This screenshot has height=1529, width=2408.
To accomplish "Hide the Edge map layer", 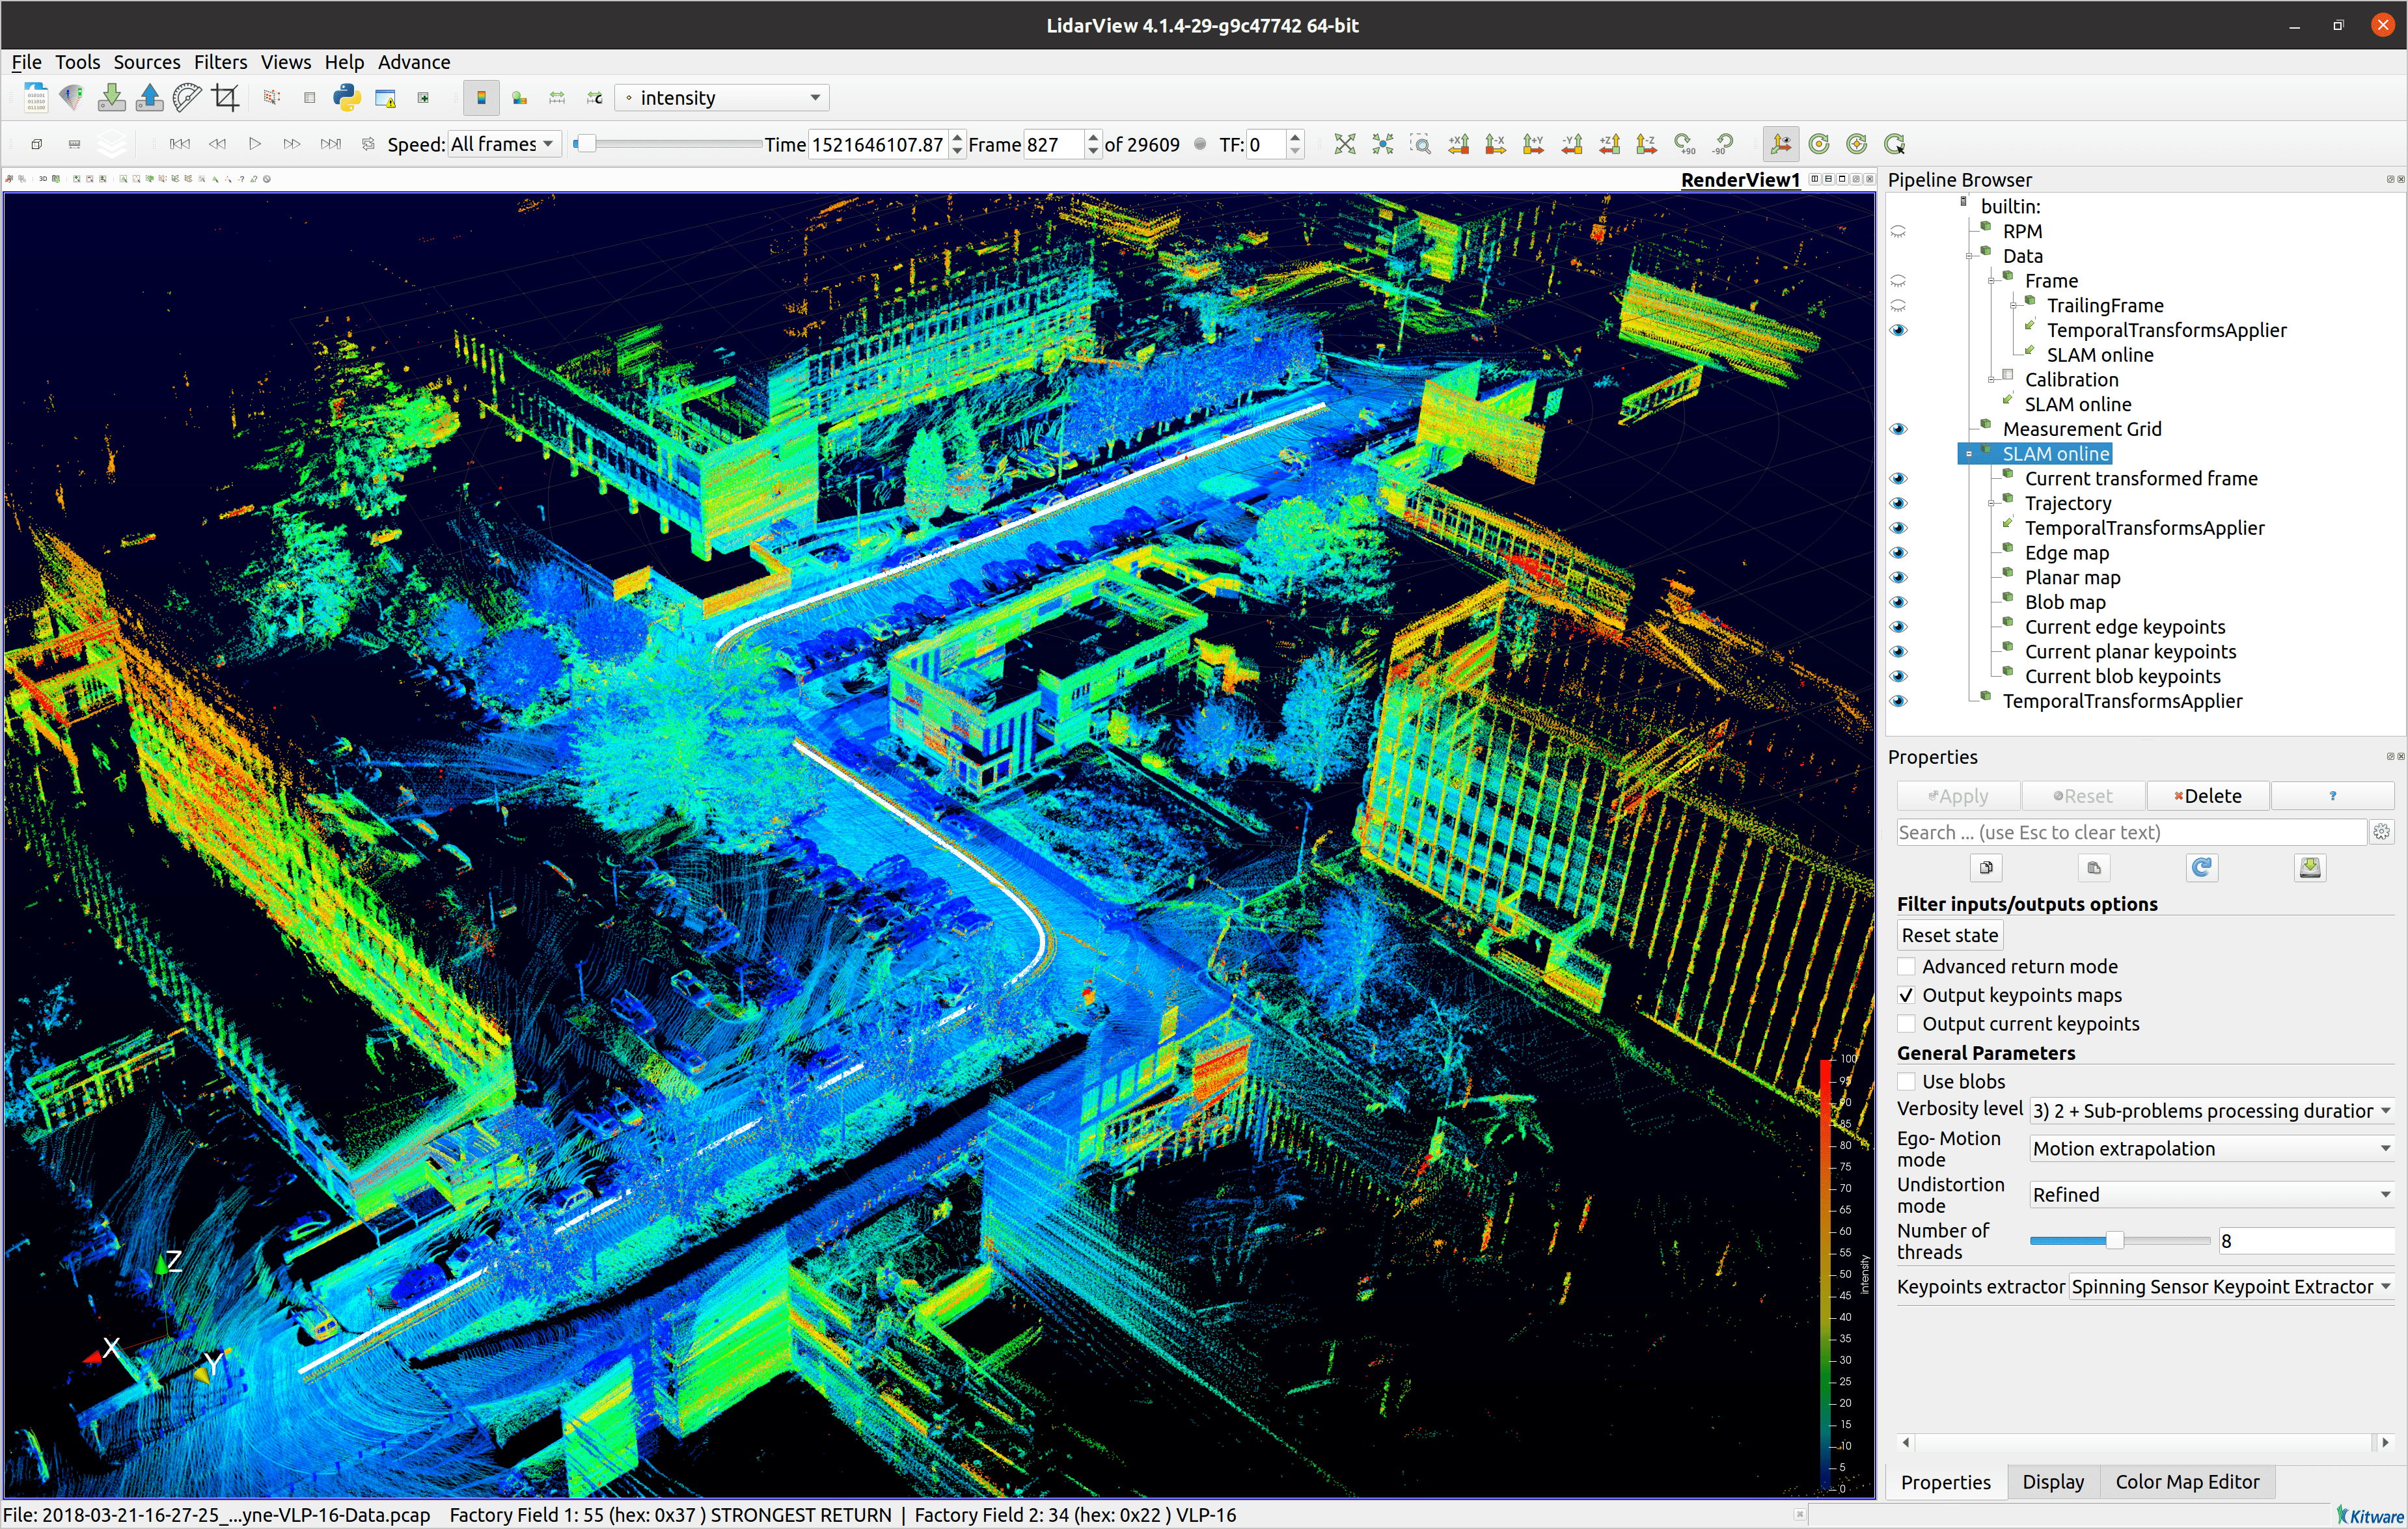I will tap(1898, 553).
